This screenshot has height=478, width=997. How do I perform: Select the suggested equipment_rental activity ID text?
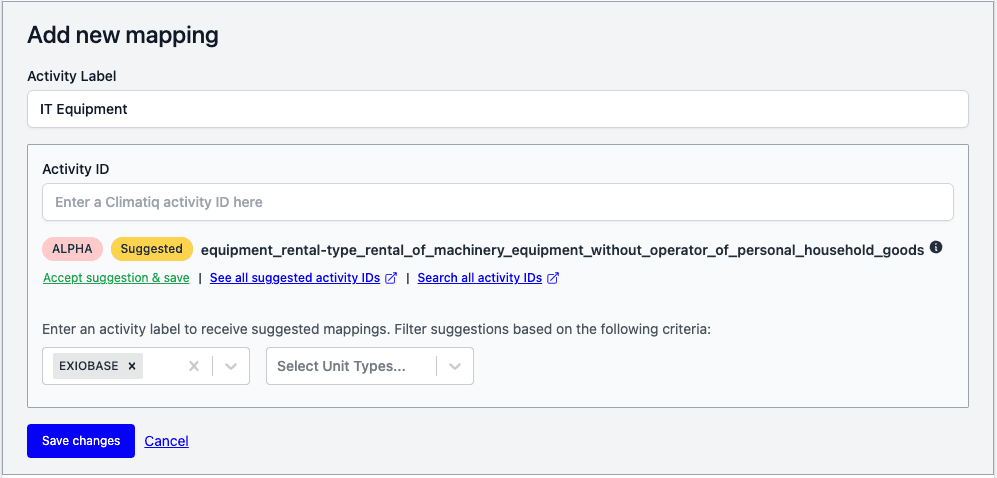point(562,249)
